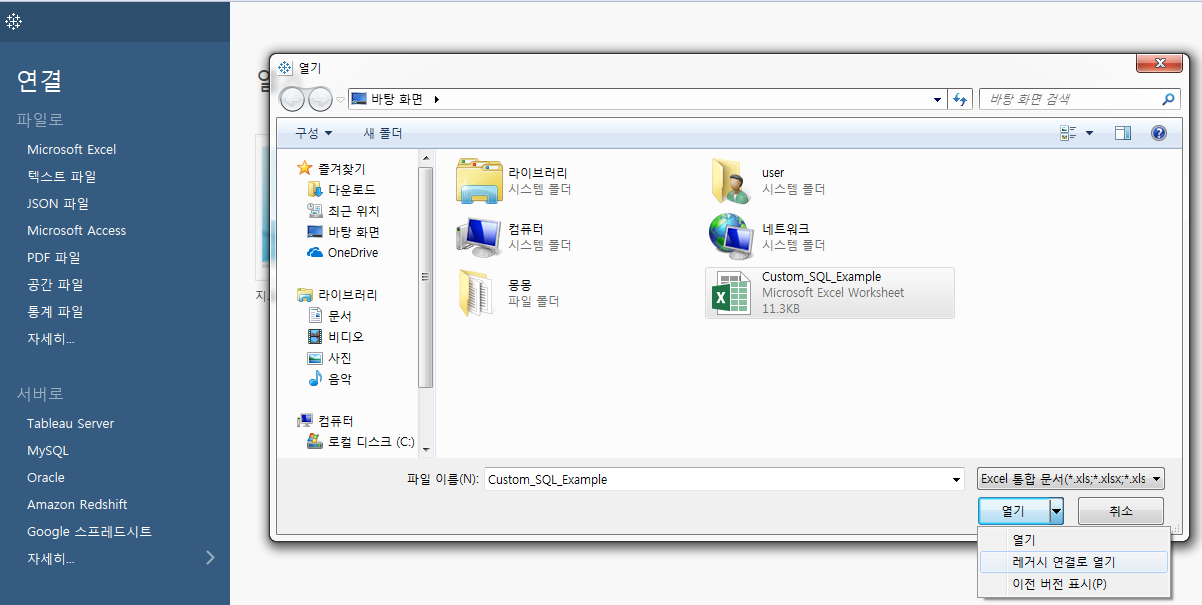1202x605 pixels.
Task: Open the 구성 dropdown menu
Action: (313, 133)
